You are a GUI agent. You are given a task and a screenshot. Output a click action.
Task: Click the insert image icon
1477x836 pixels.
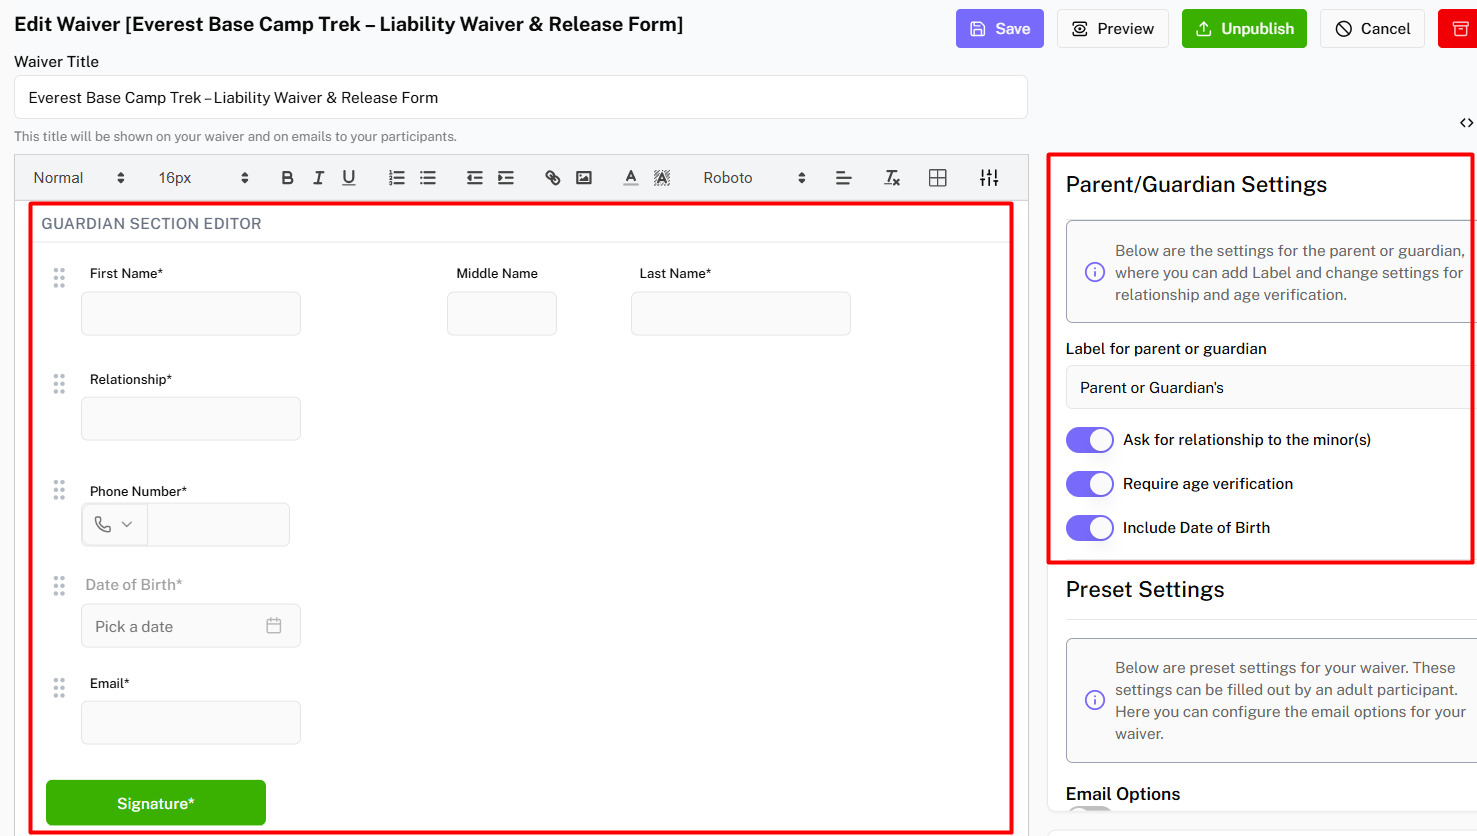(x=584, y=178)
